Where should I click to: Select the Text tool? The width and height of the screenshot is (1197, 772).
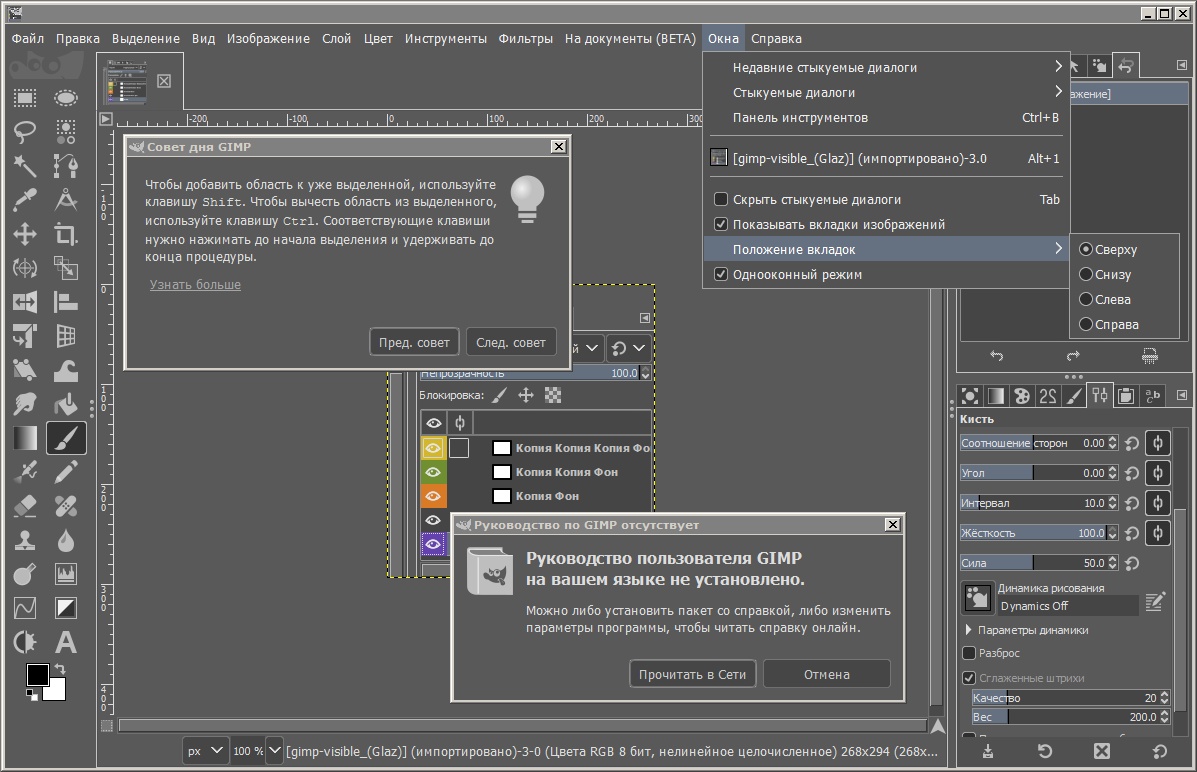coord(66,642)
